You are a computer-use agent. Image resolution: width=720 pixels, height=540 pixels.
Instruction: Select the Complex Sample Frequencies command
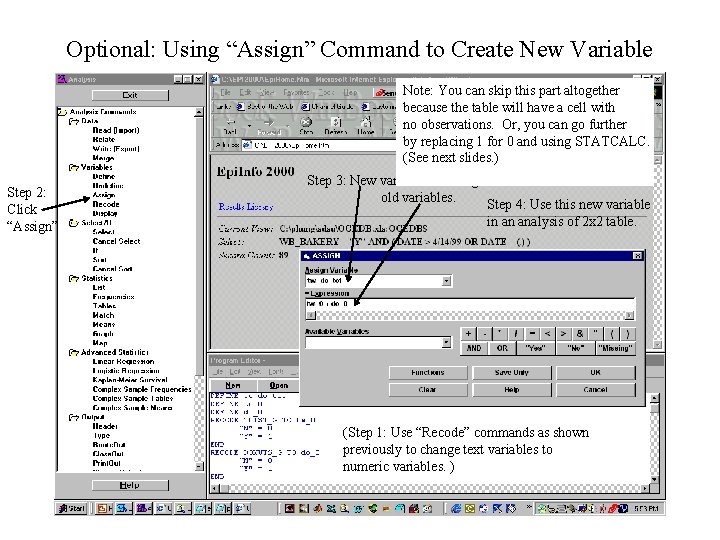[142, 389]
